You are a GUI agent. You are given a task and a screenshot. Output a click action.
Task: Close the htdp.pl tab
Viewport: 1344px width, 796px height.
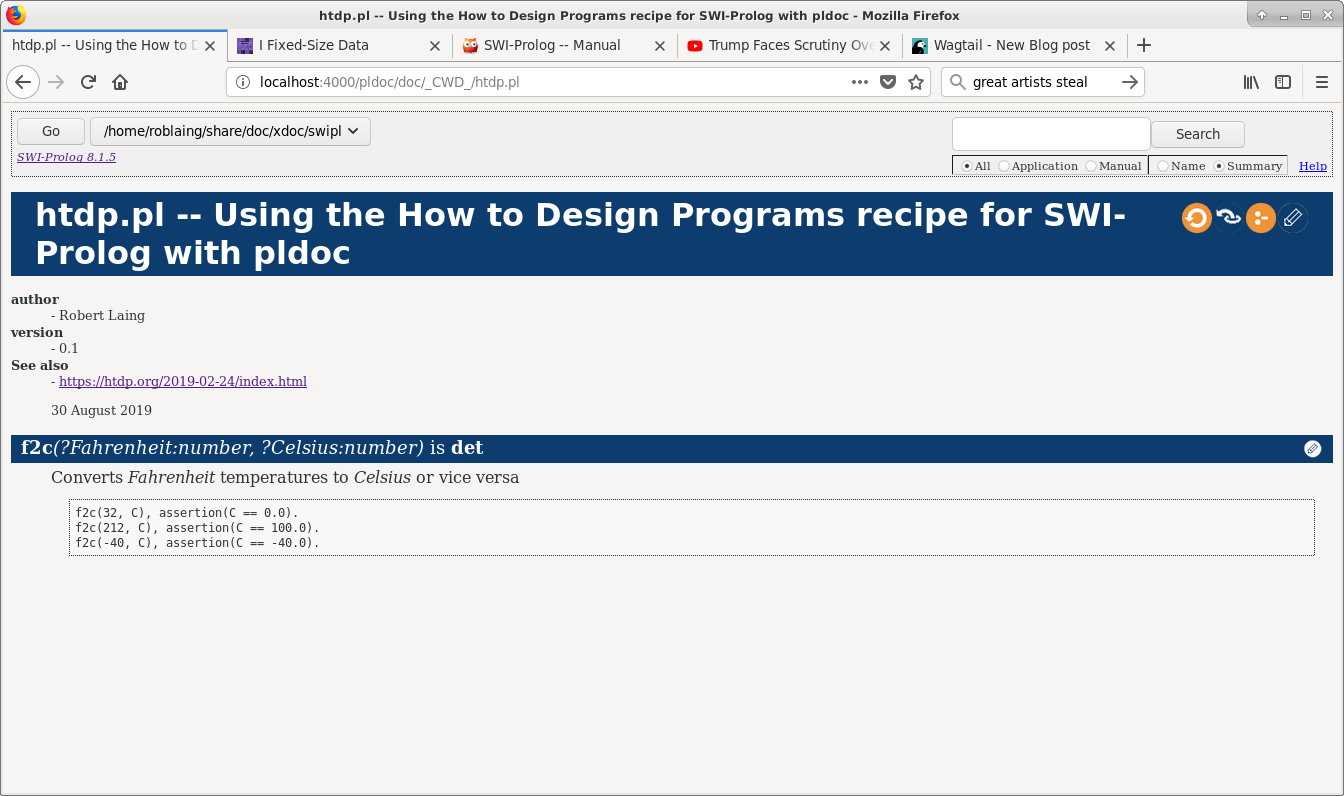point(210,45)
